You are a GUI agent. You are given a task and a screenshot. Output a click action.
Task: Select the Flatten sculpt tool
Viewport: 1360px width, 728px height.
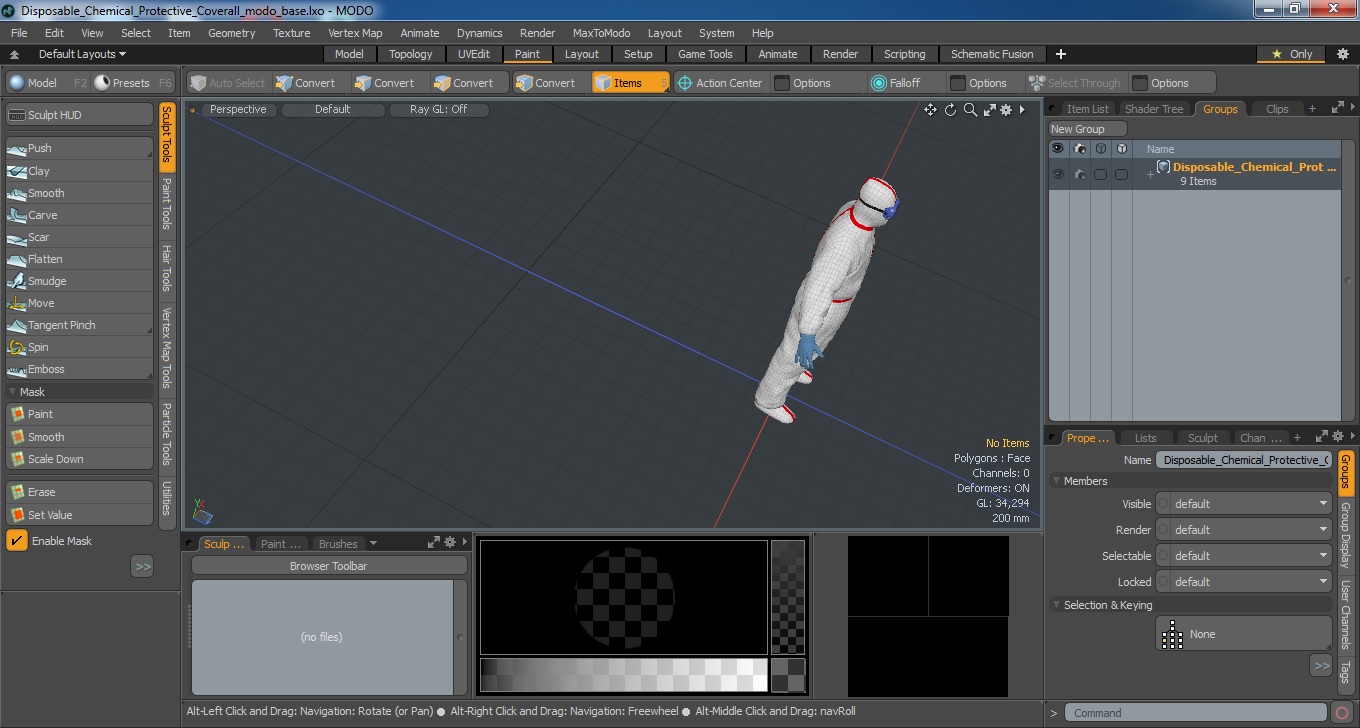(79, 259)
